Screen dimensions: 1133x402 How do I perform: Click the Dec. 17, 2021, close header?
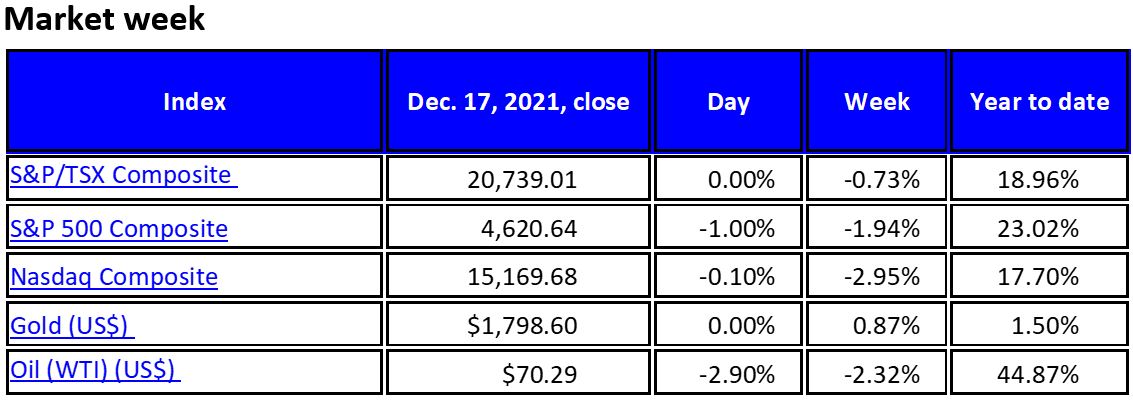click(518, 101)
